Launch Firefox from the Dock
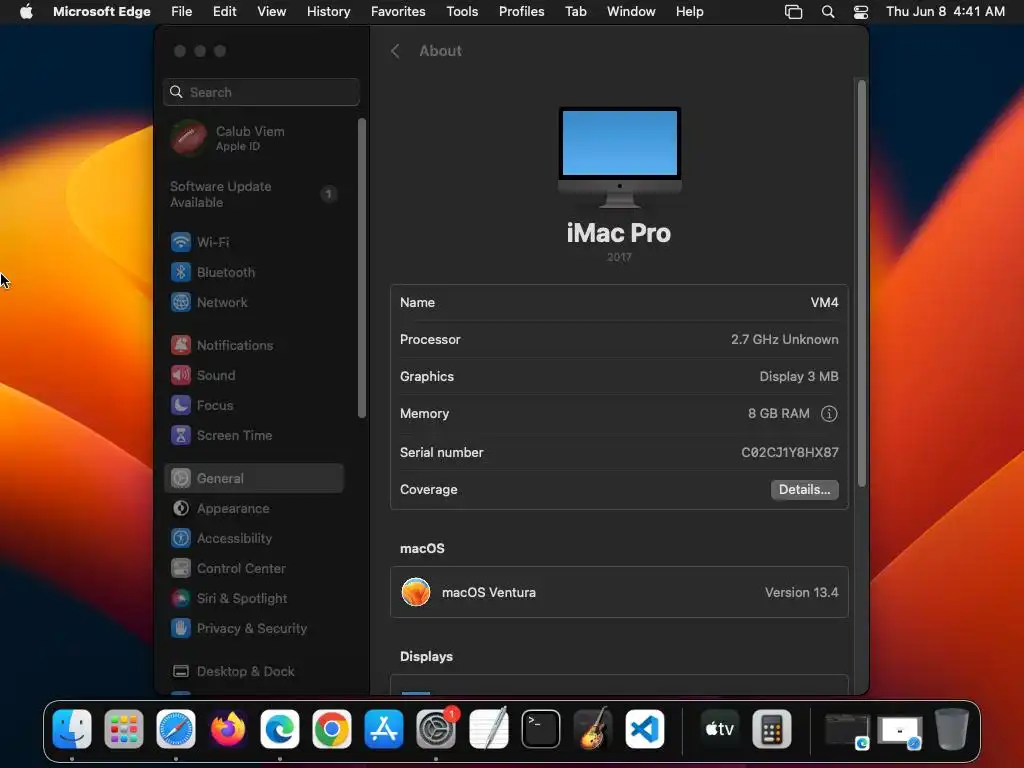This screenshot has height=768, width=1024. point(228,729)
